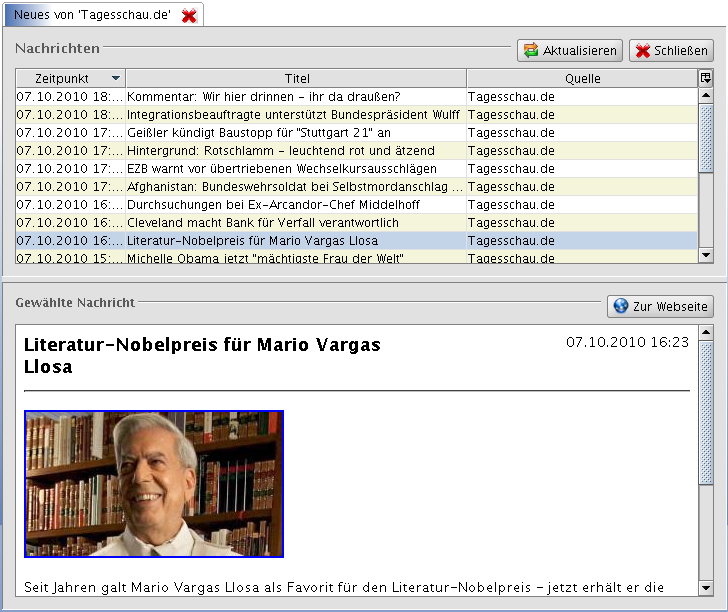Select 'Cleveland macht Bank' news row
This screenshot has height=612, width=728.
click(262, 222)
